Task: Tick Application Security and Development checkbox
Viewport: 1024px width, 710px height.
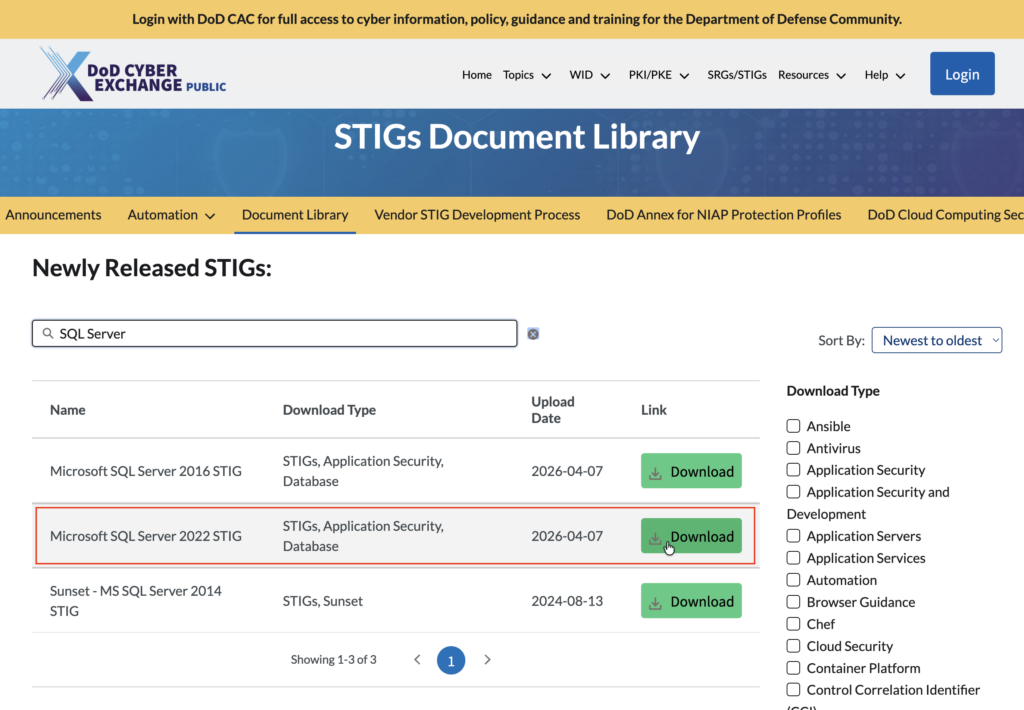Action: [793, 492]
